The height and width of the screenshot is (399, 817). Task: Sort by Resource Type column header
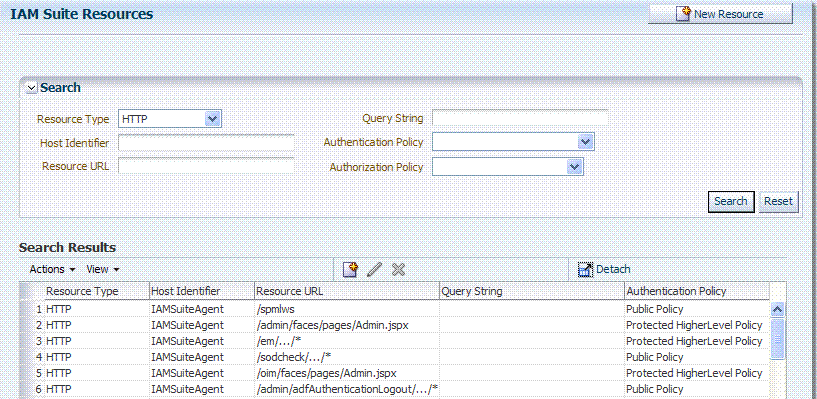pyautogui.click(x=97, y=291)
